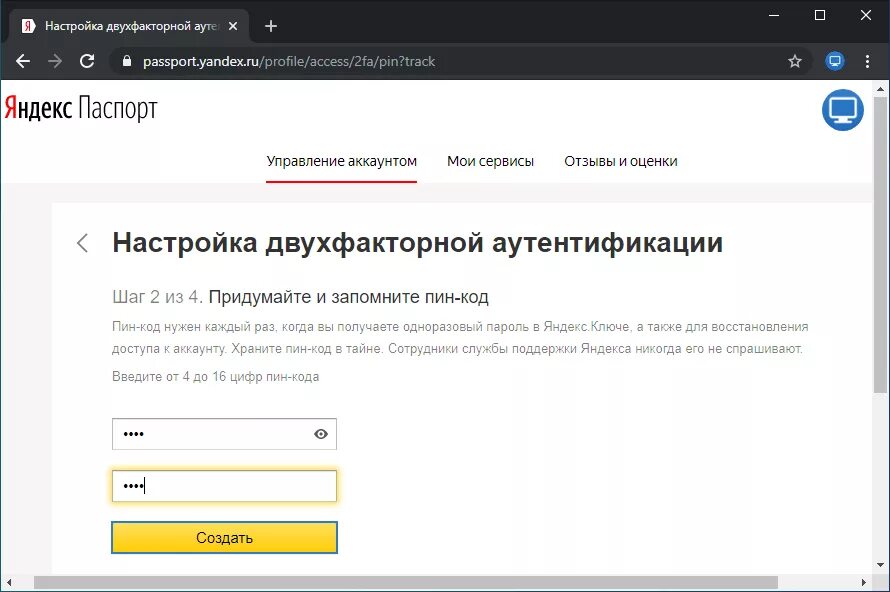Focus the PIN confirmation field
Screen dimensions: 890x592
(x=224, y=486)
